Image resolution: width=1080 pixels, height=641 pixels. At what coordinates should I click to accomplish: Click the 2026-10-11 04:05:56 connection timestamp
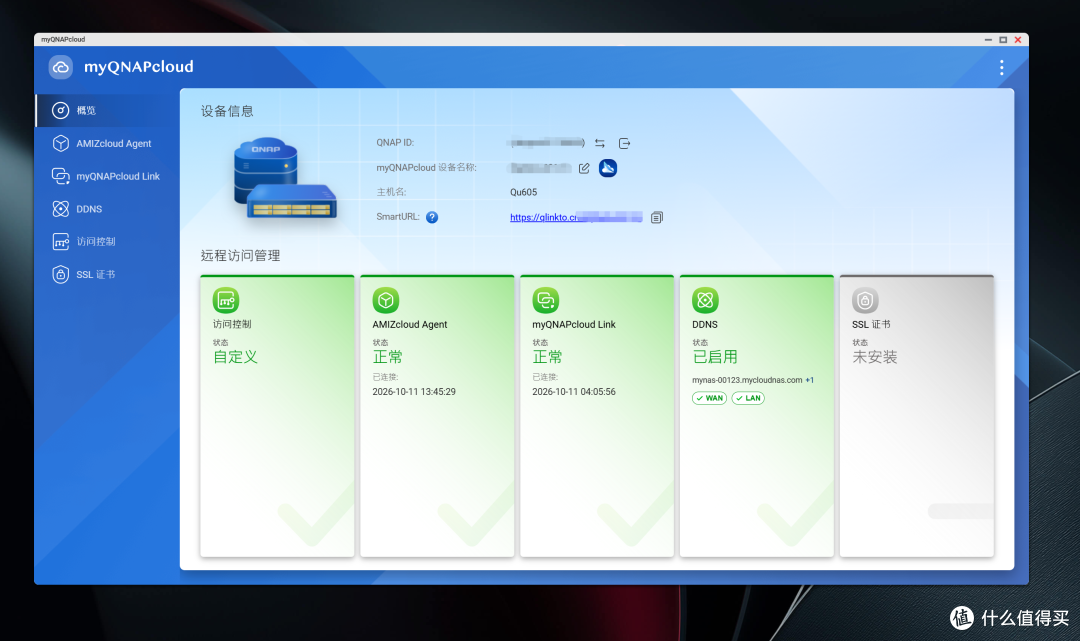tap(574, 392)
